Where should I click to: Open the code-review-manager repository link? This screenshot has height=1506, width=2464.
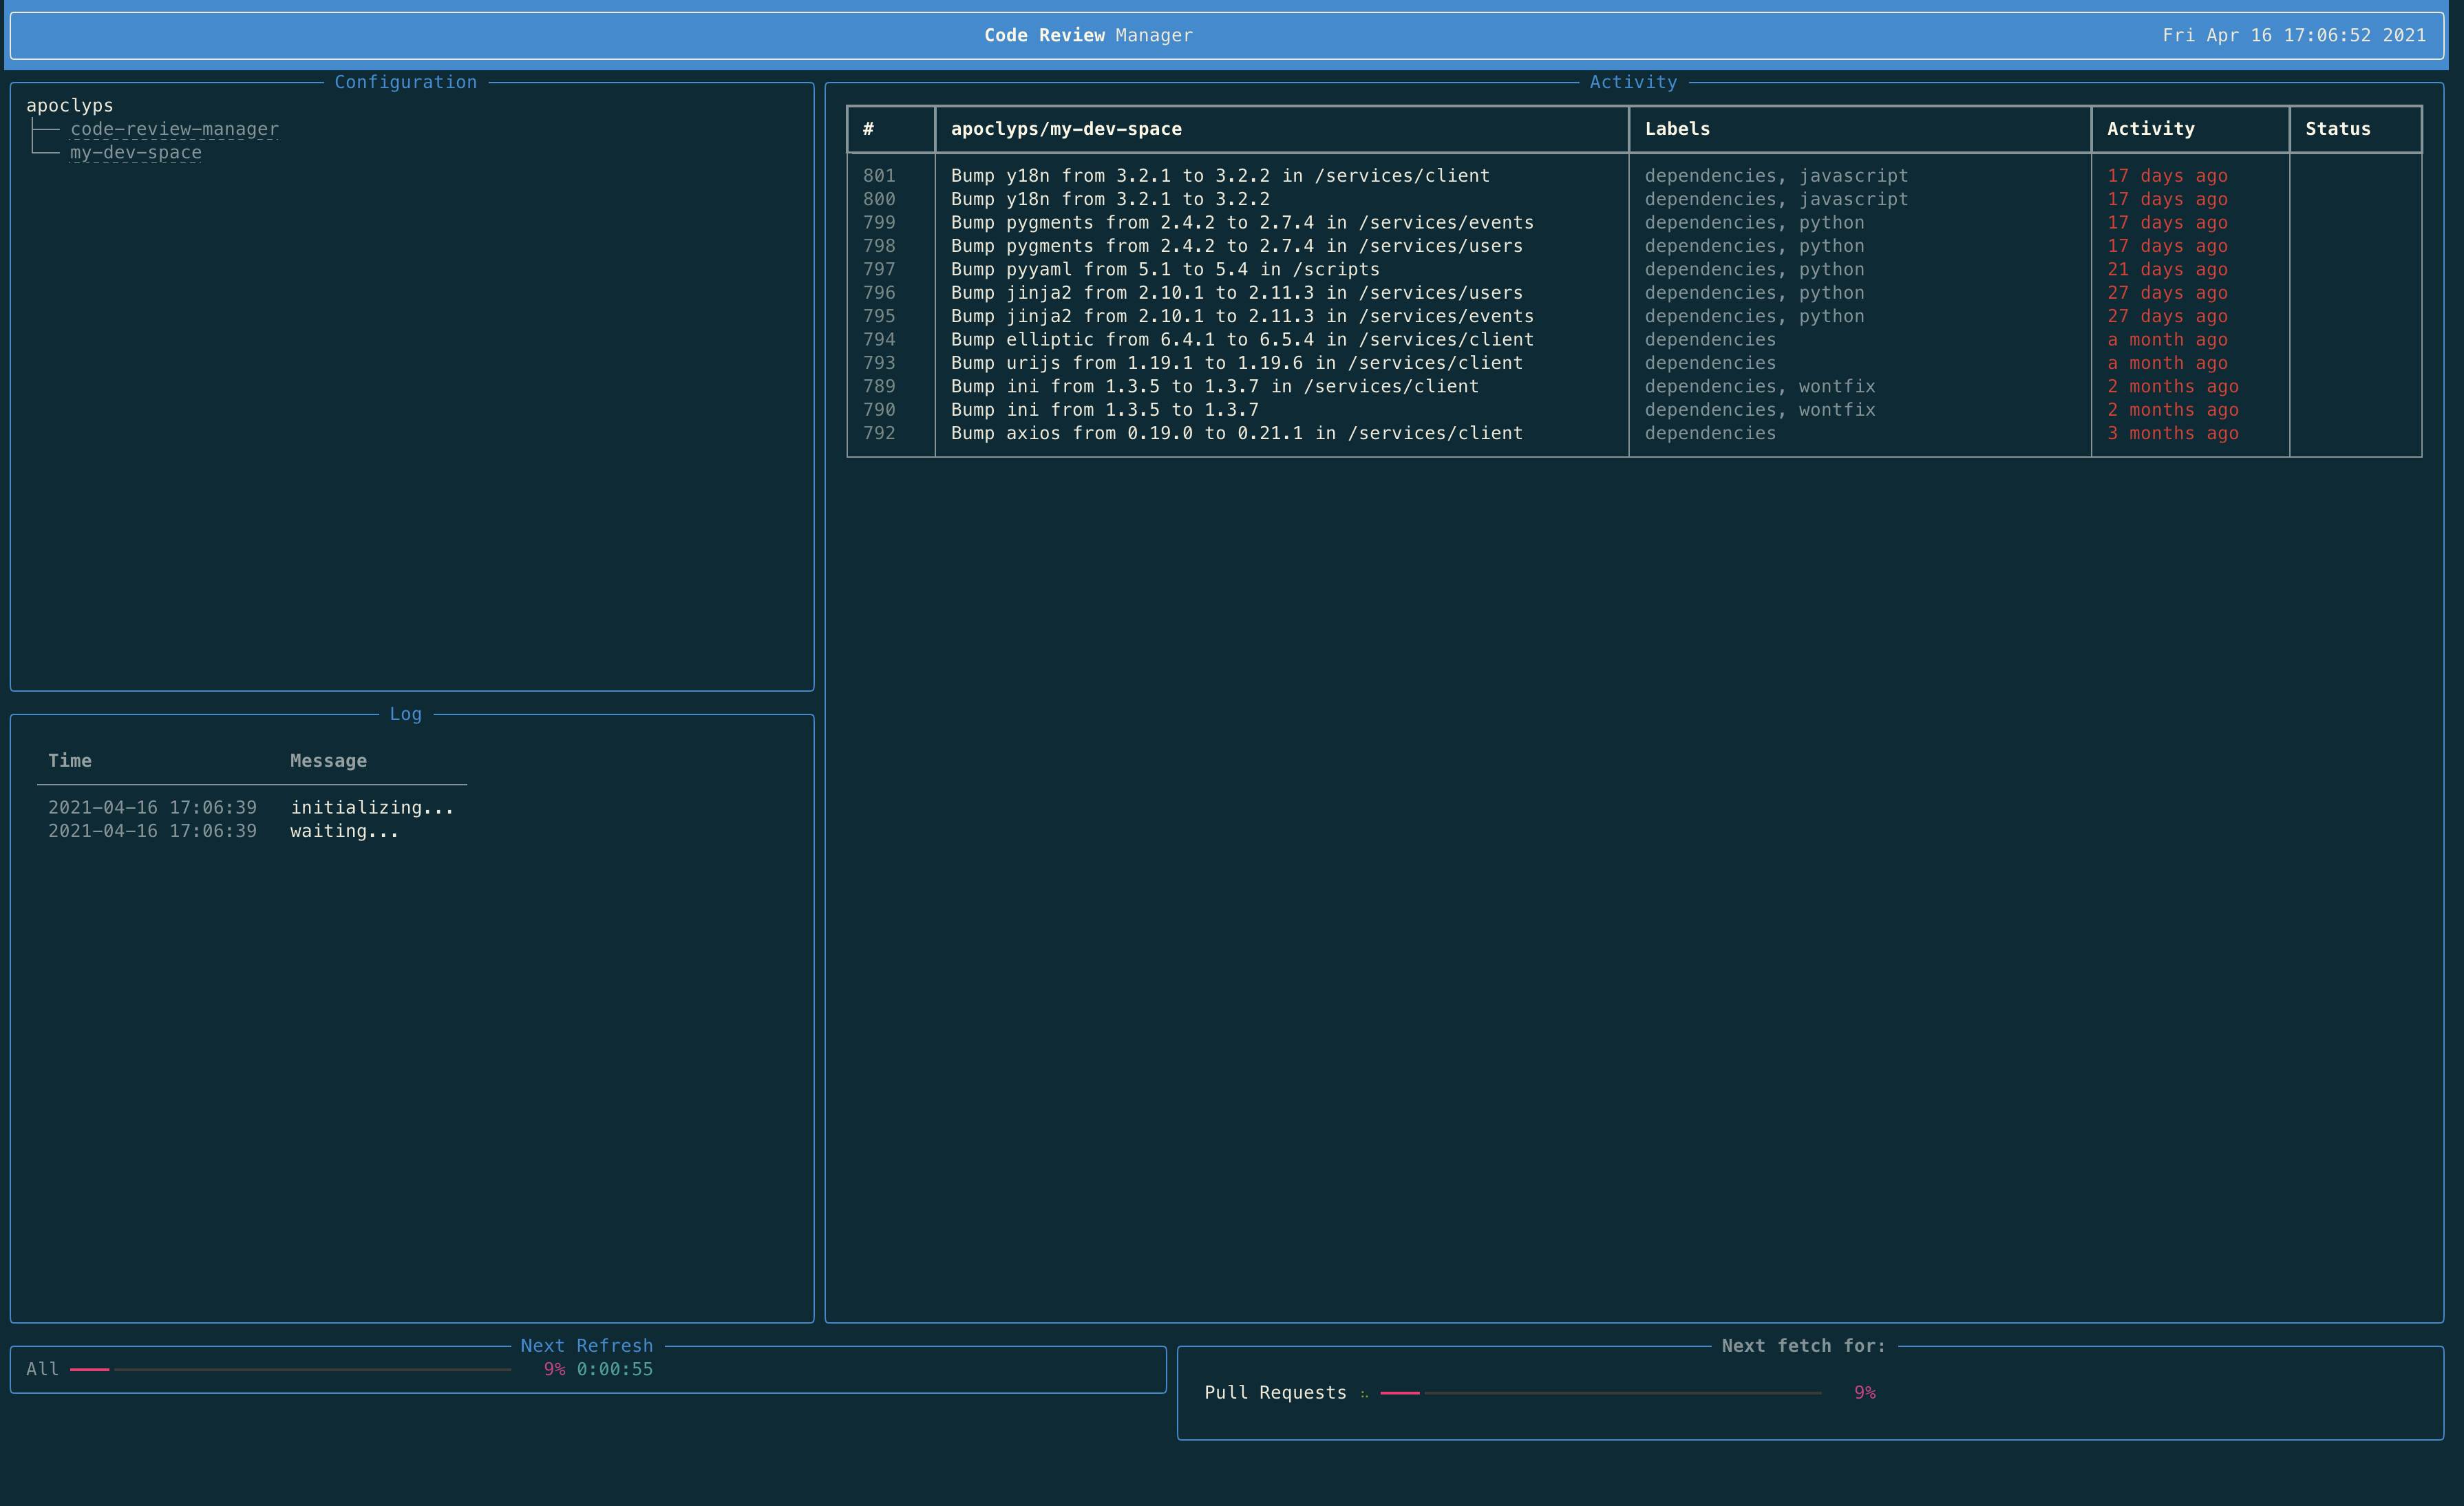click(x=174, y=129)
